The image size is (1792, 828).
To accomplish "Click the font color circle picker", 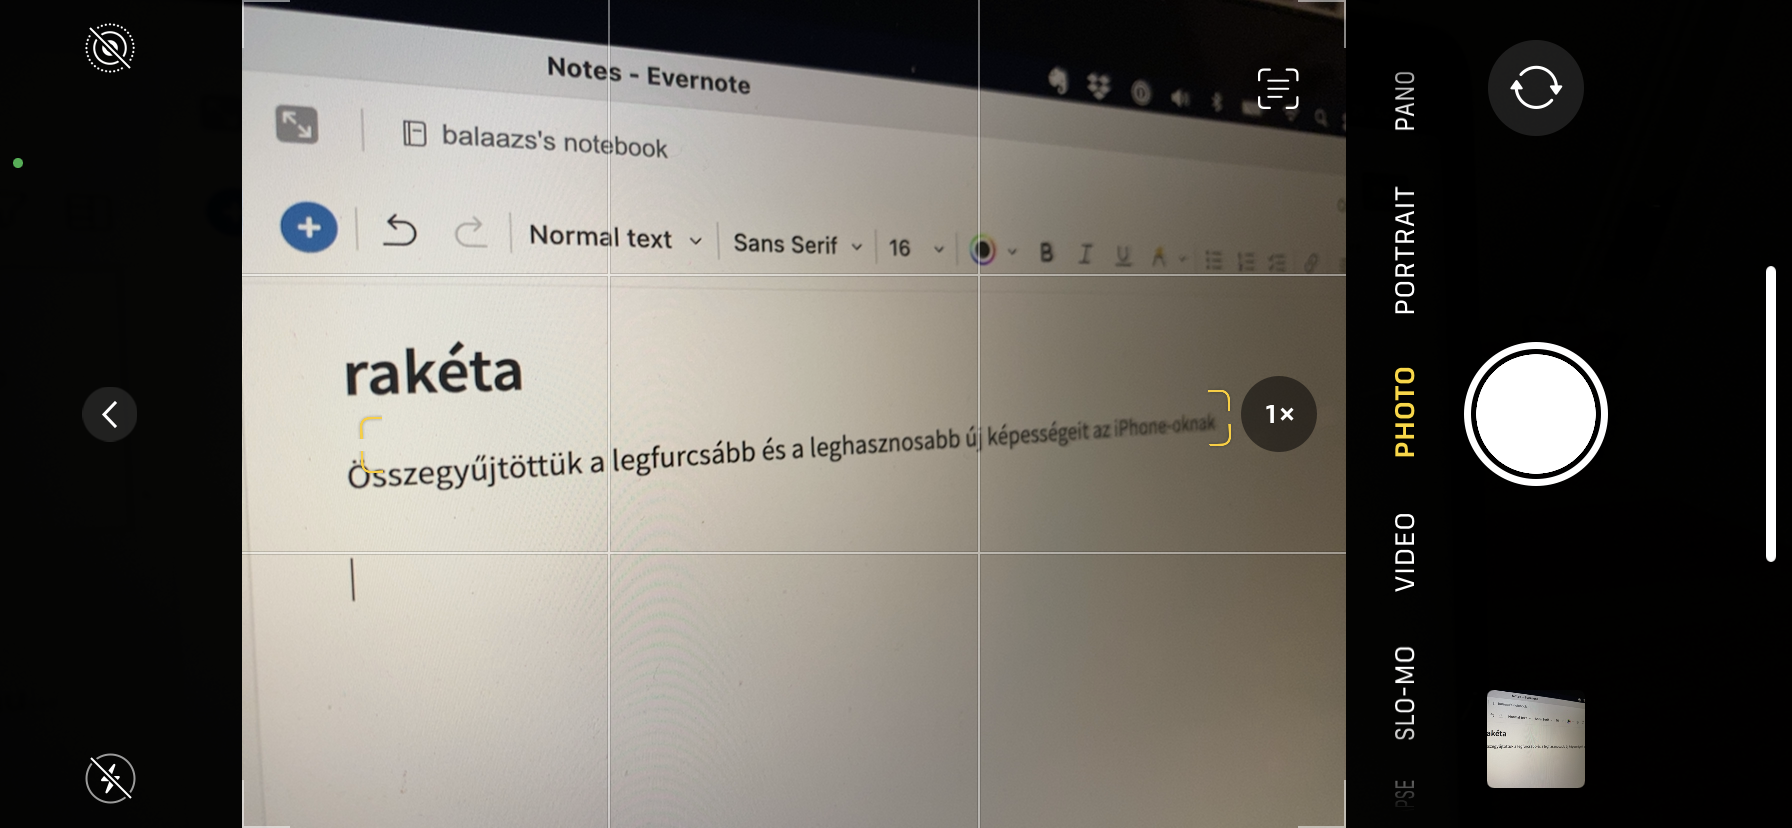I will (983, 250).
